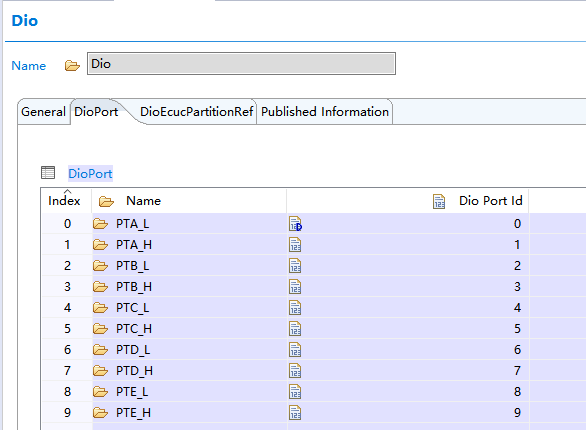Click the folder icon of row PTC_L
The width and height of the screenshot is (586, 430).
pyautogui.click(x=100, y=307)
